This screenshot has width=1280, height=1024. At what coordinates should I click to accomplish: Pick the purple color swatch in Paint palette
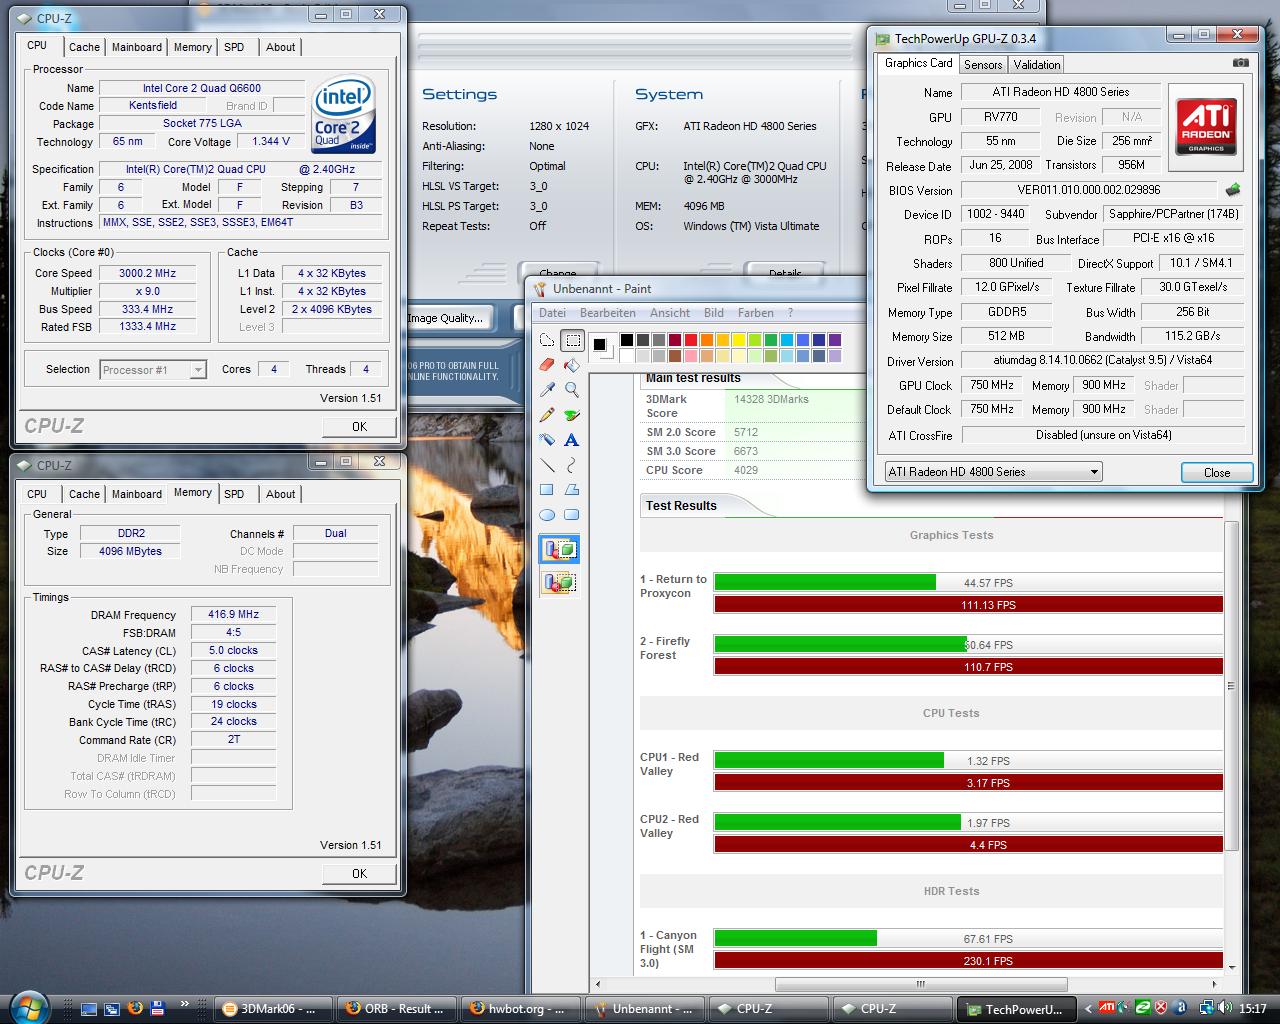(835, 340)
